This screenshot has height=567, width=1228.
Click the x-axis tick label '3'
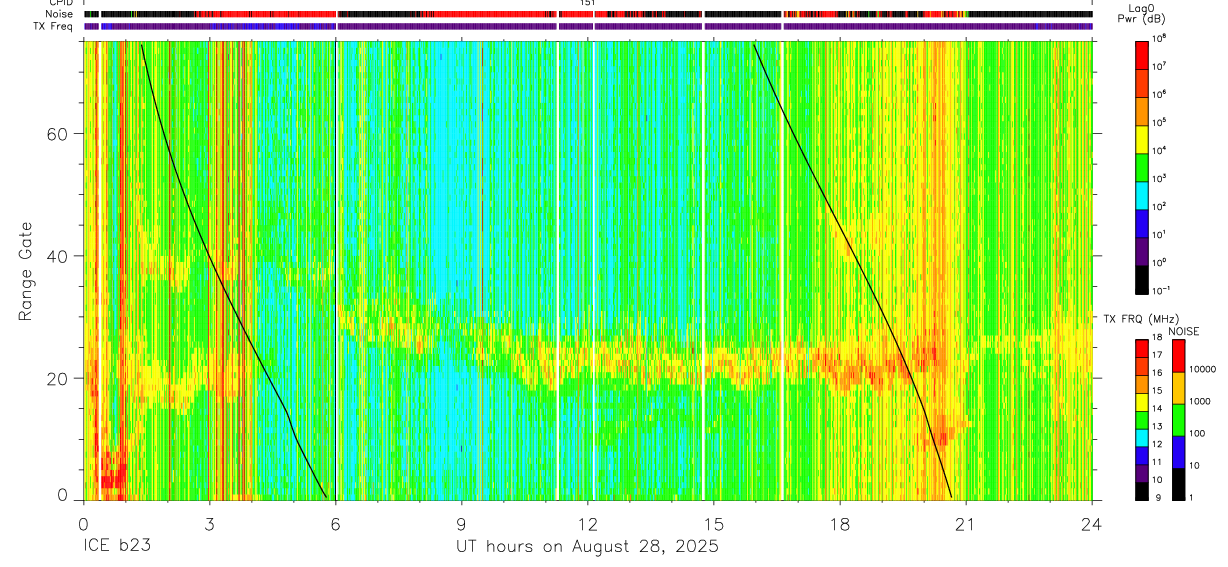tap(209, 523)
